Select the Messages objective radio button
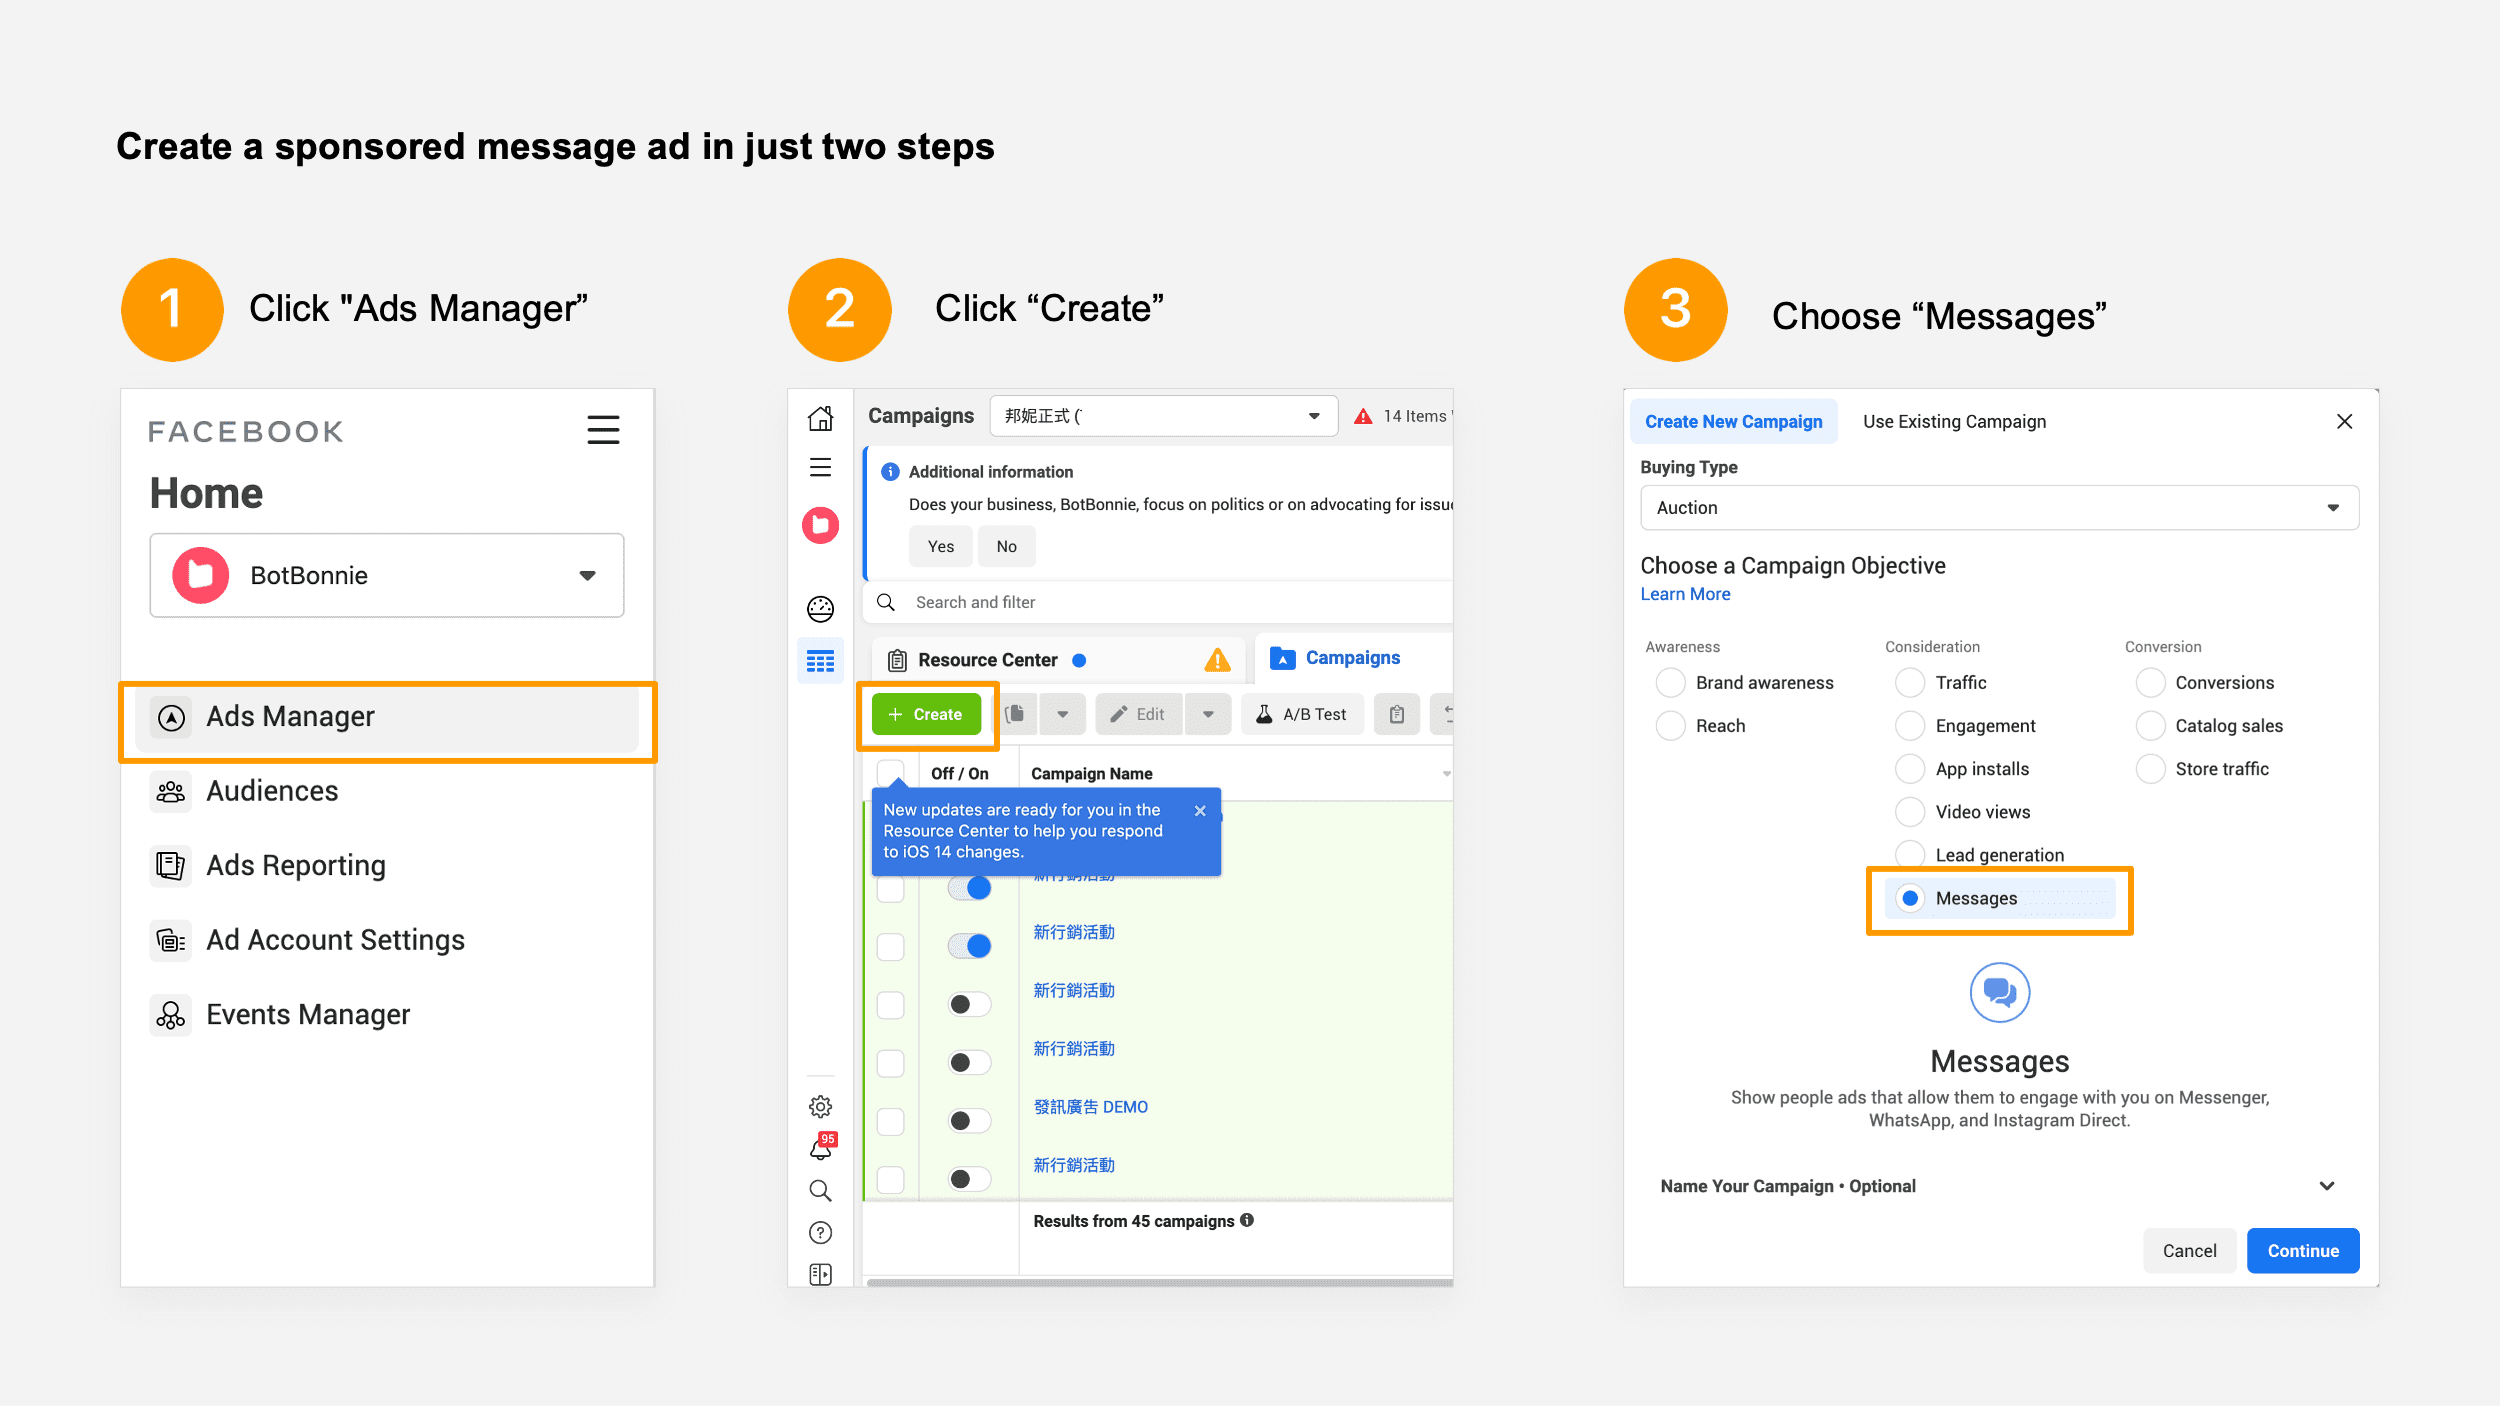Viewport: 2500px width, 1406px height. (1910, 898)
